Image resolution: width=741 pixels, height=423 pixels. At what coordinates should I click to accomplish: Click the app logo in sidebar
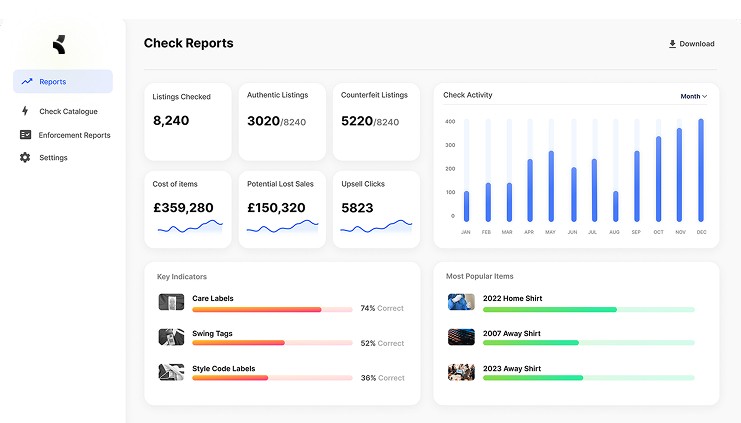coord(59,44)
